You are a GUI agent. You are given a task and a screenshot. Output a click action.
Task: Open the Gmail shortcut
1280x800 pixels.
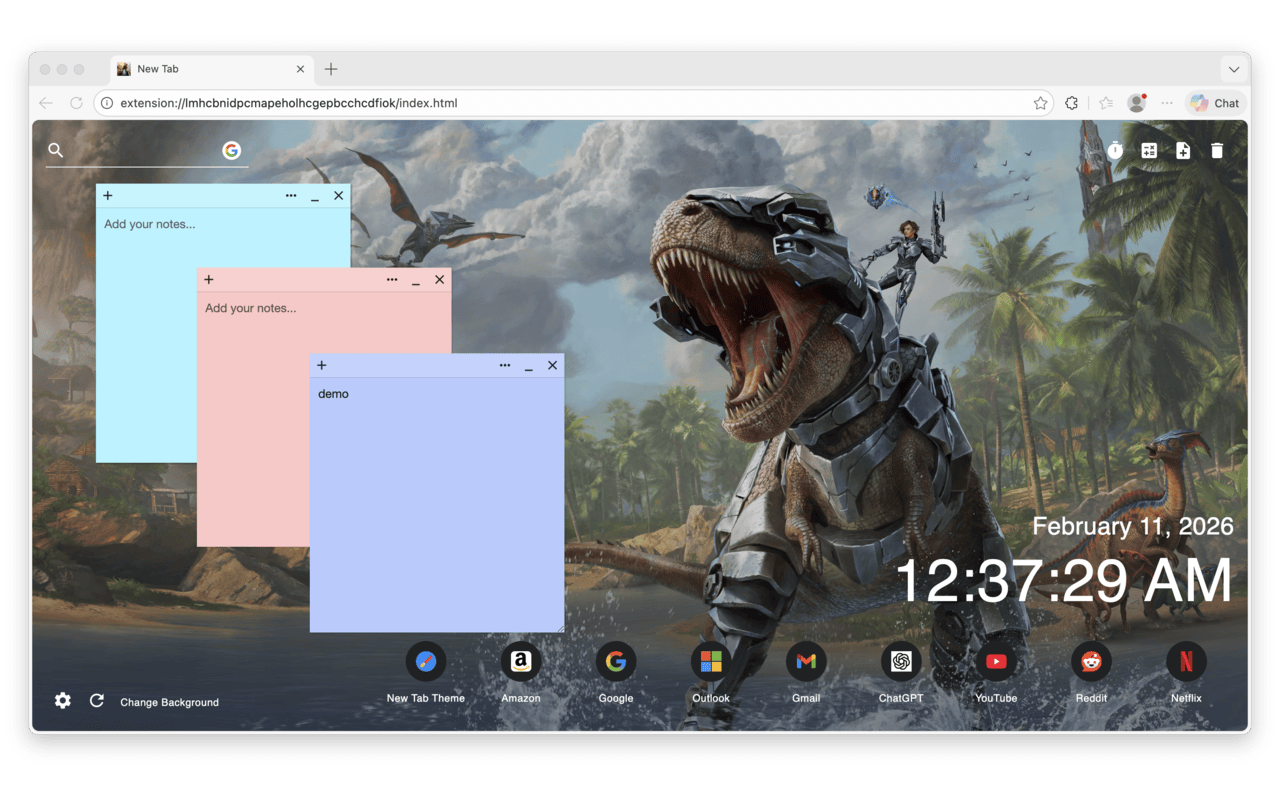coord(806,661)
